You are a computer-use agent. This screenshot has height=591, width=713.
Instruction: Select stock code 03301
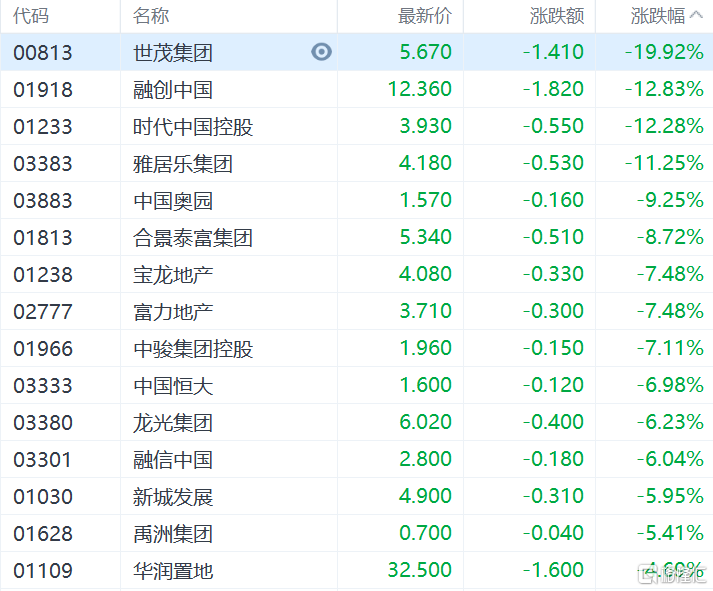point(43,460)
